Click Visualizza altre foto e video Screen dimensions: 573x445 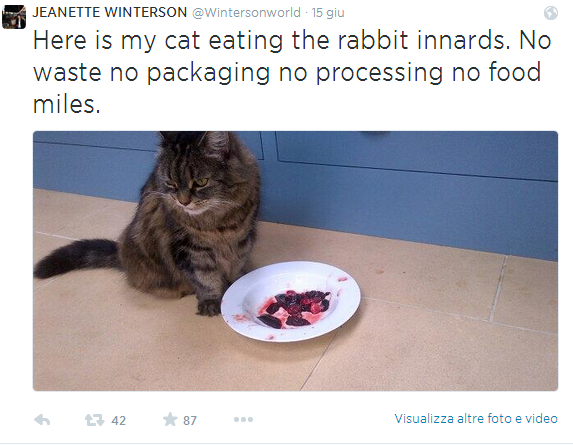[476, 419]
